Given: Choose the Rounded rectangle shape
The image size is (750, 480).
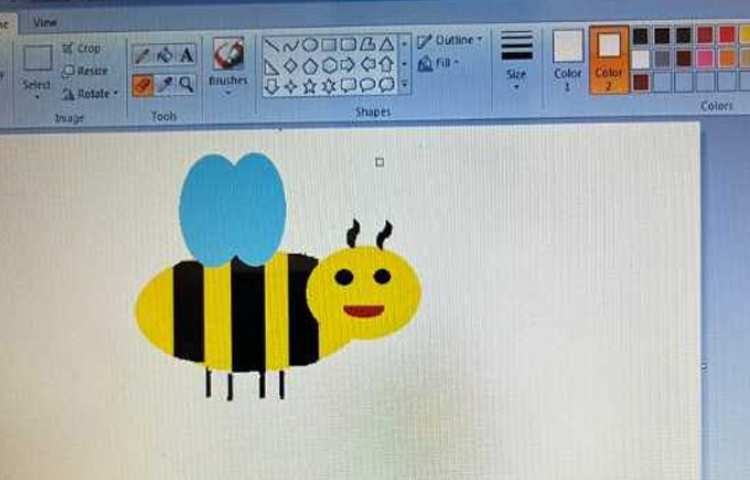Looking at the screenshot, I should coord(348,44).
